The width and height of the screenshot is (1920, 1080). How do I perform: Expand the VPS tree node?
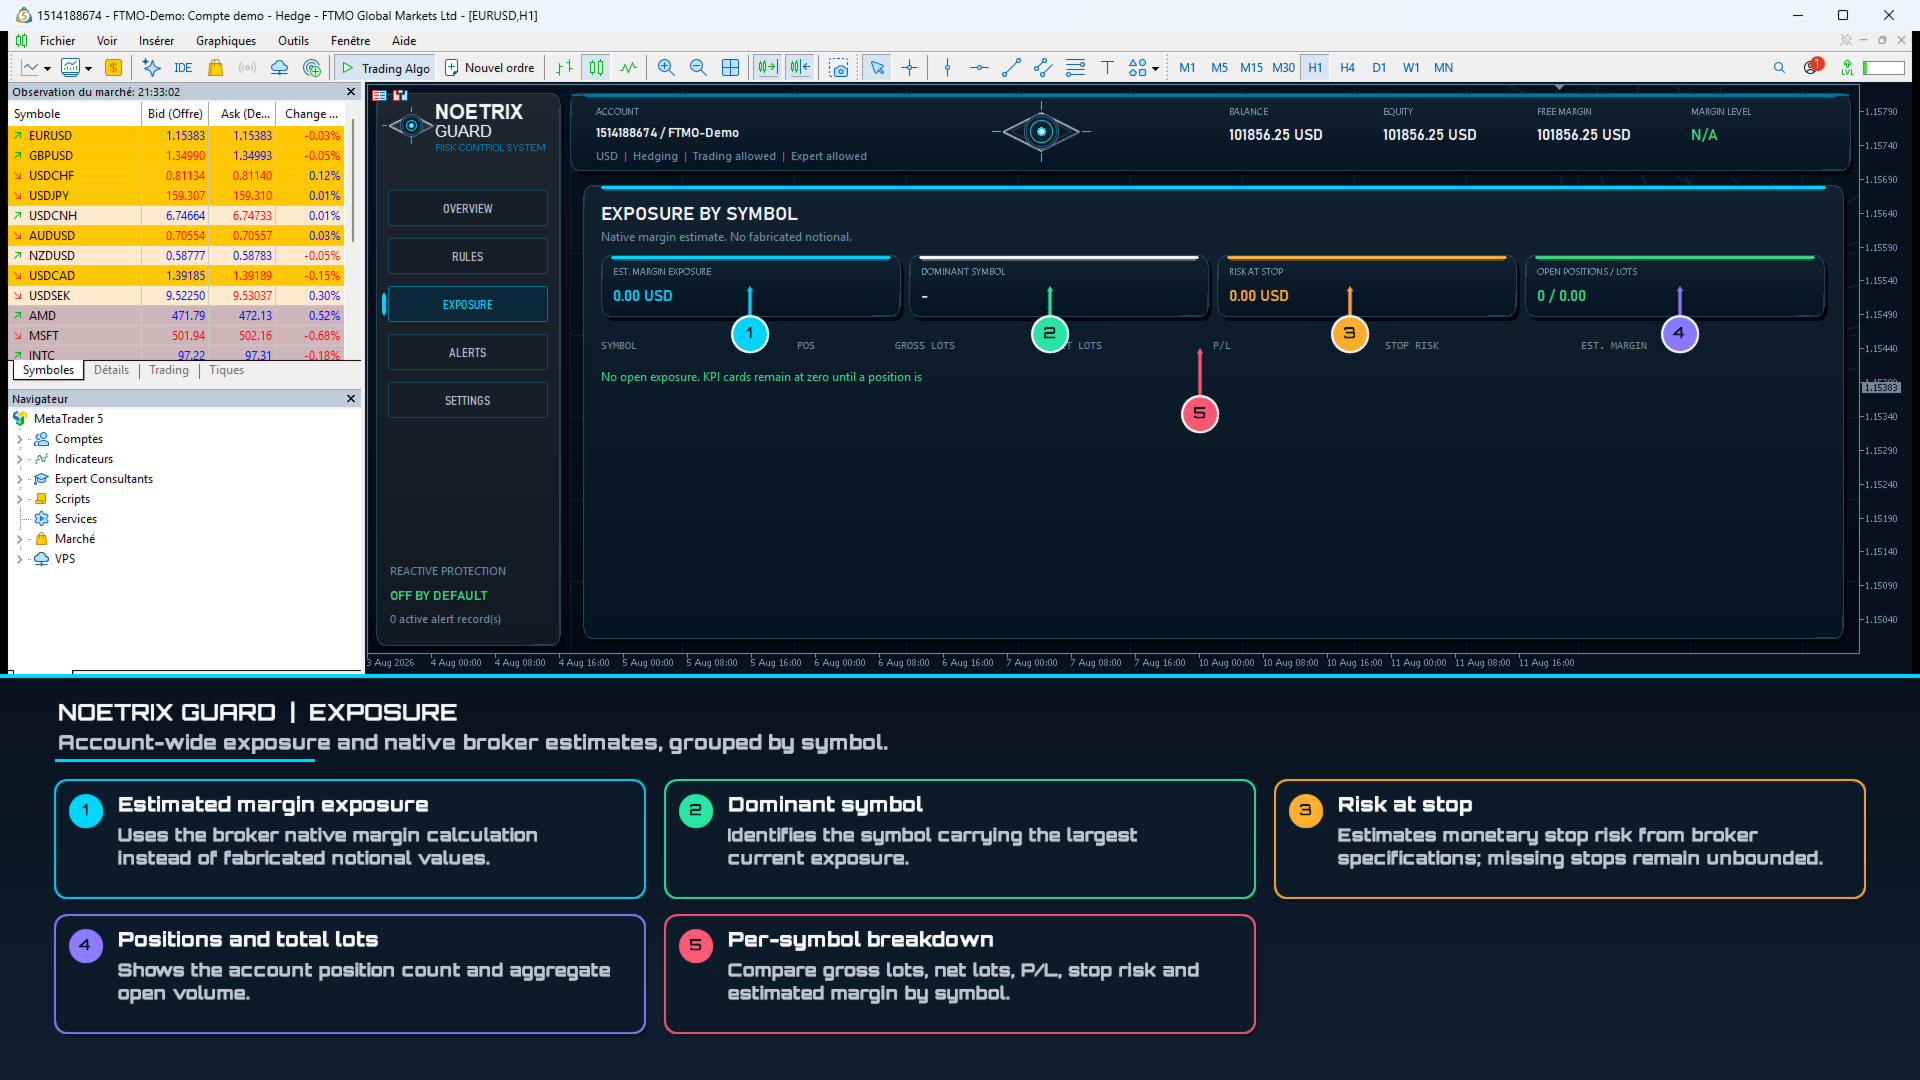19,559
